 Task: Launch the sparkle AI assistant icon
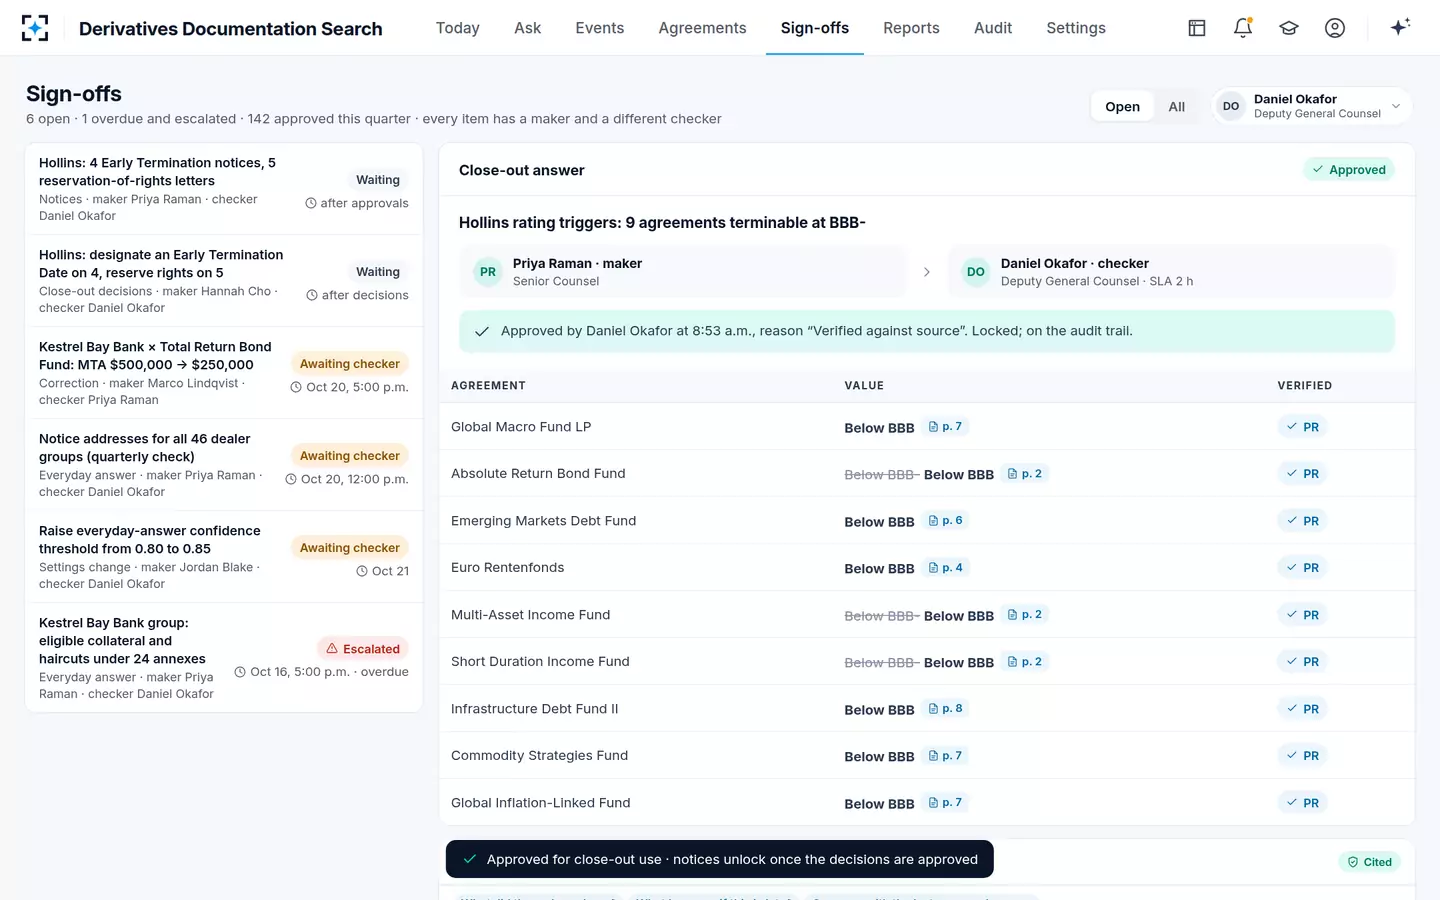tap(1400, 27)
